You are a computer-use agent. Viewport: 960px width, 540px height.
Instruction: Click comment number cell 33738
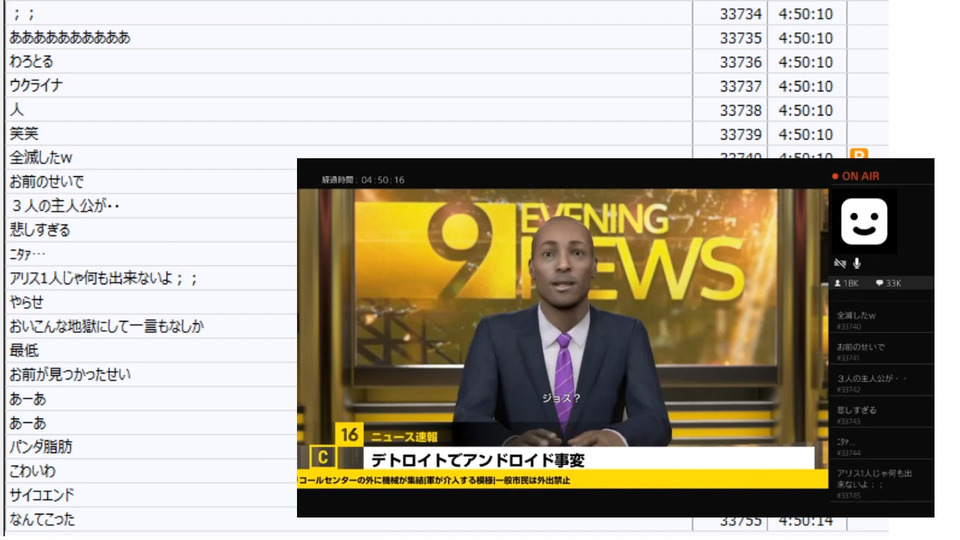730,110
